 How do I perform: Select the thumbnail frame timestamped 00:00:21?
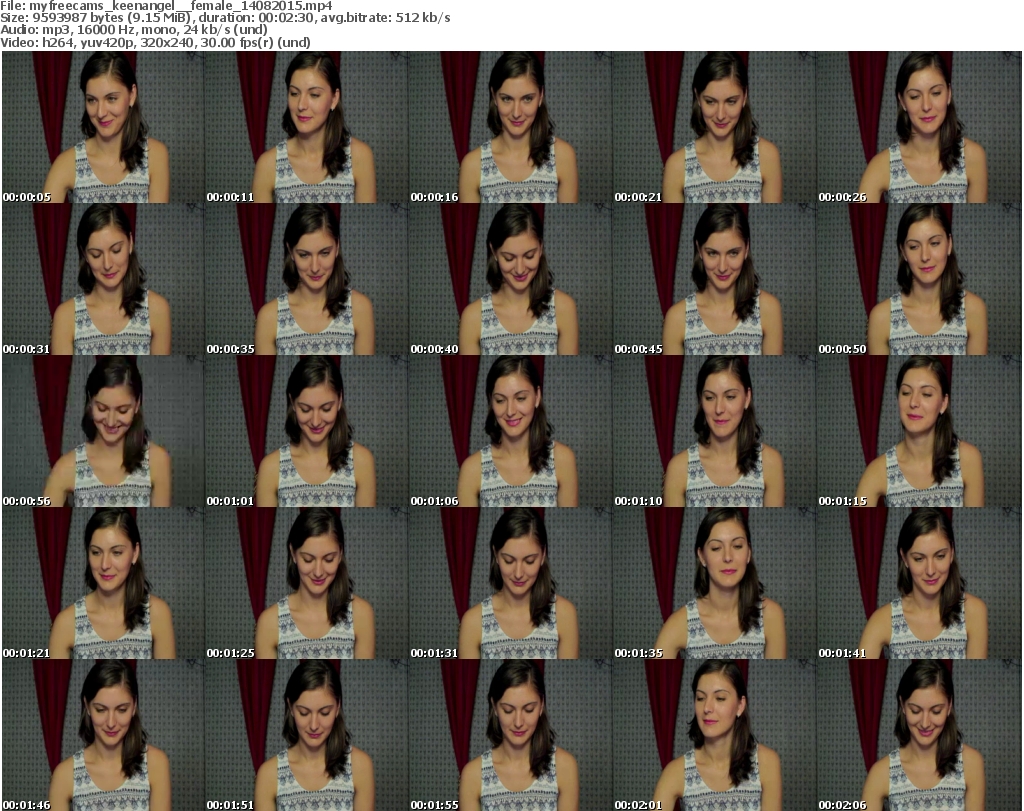714,127
